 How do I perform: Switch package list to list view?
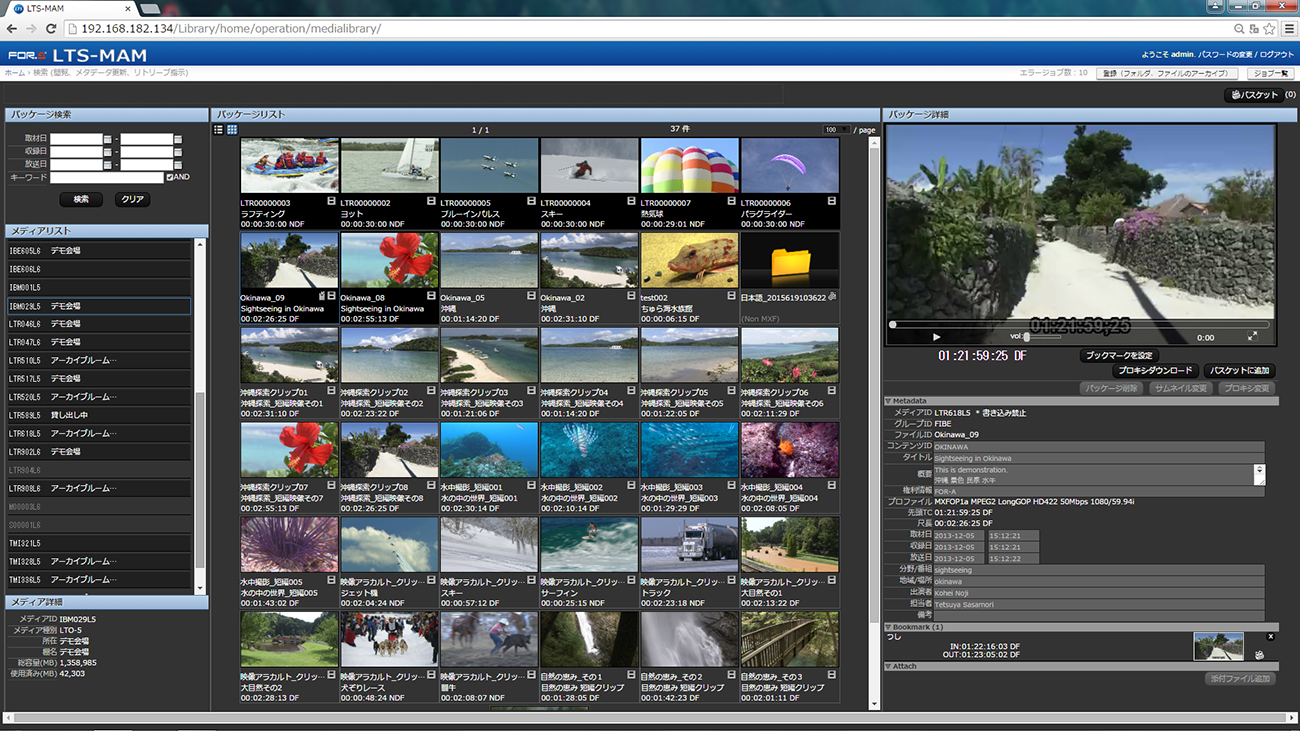coord(219,130)
